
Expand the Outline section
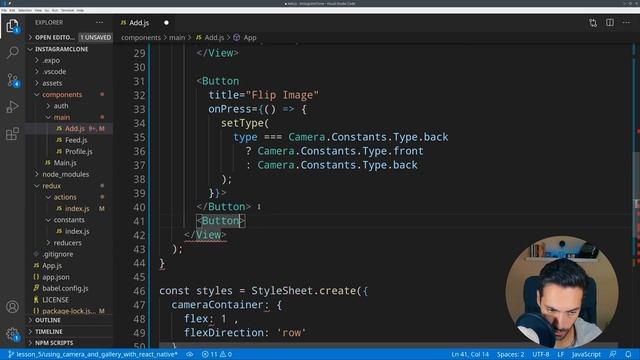(70, 320)
